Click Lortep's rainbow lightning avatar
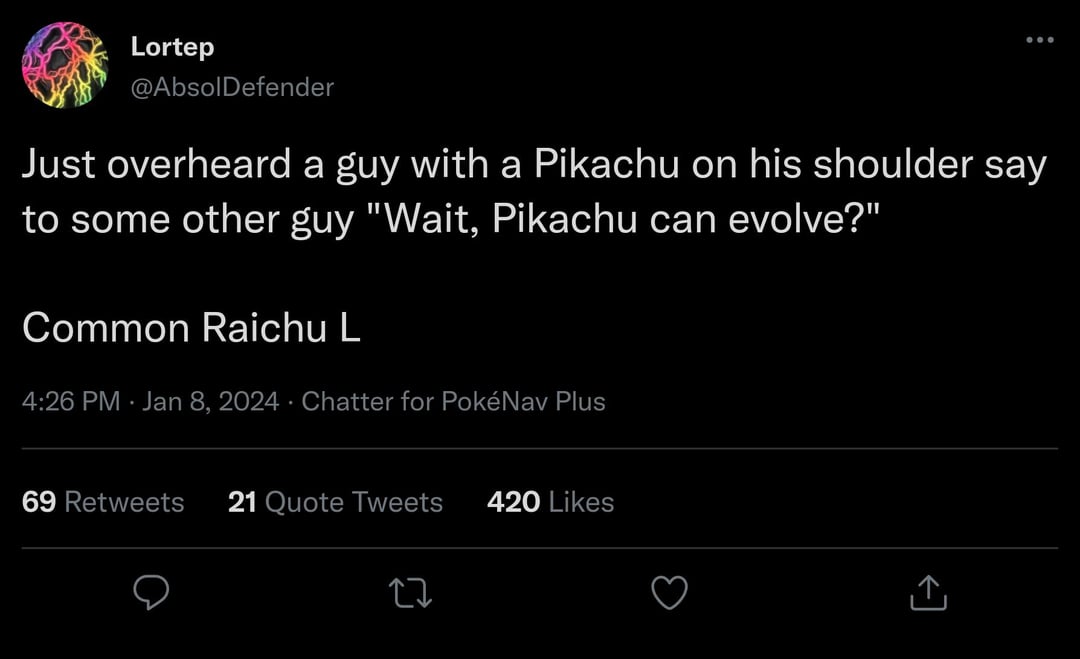 tap(64, 65)
